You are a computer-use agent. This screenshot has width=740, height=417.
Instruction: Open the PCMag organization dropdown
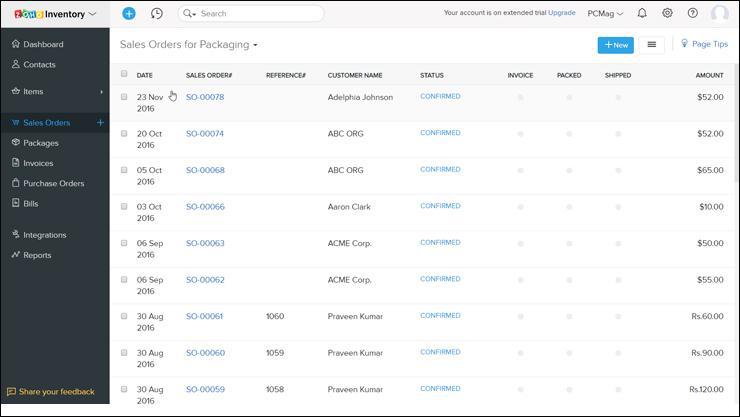pos(606,14)
